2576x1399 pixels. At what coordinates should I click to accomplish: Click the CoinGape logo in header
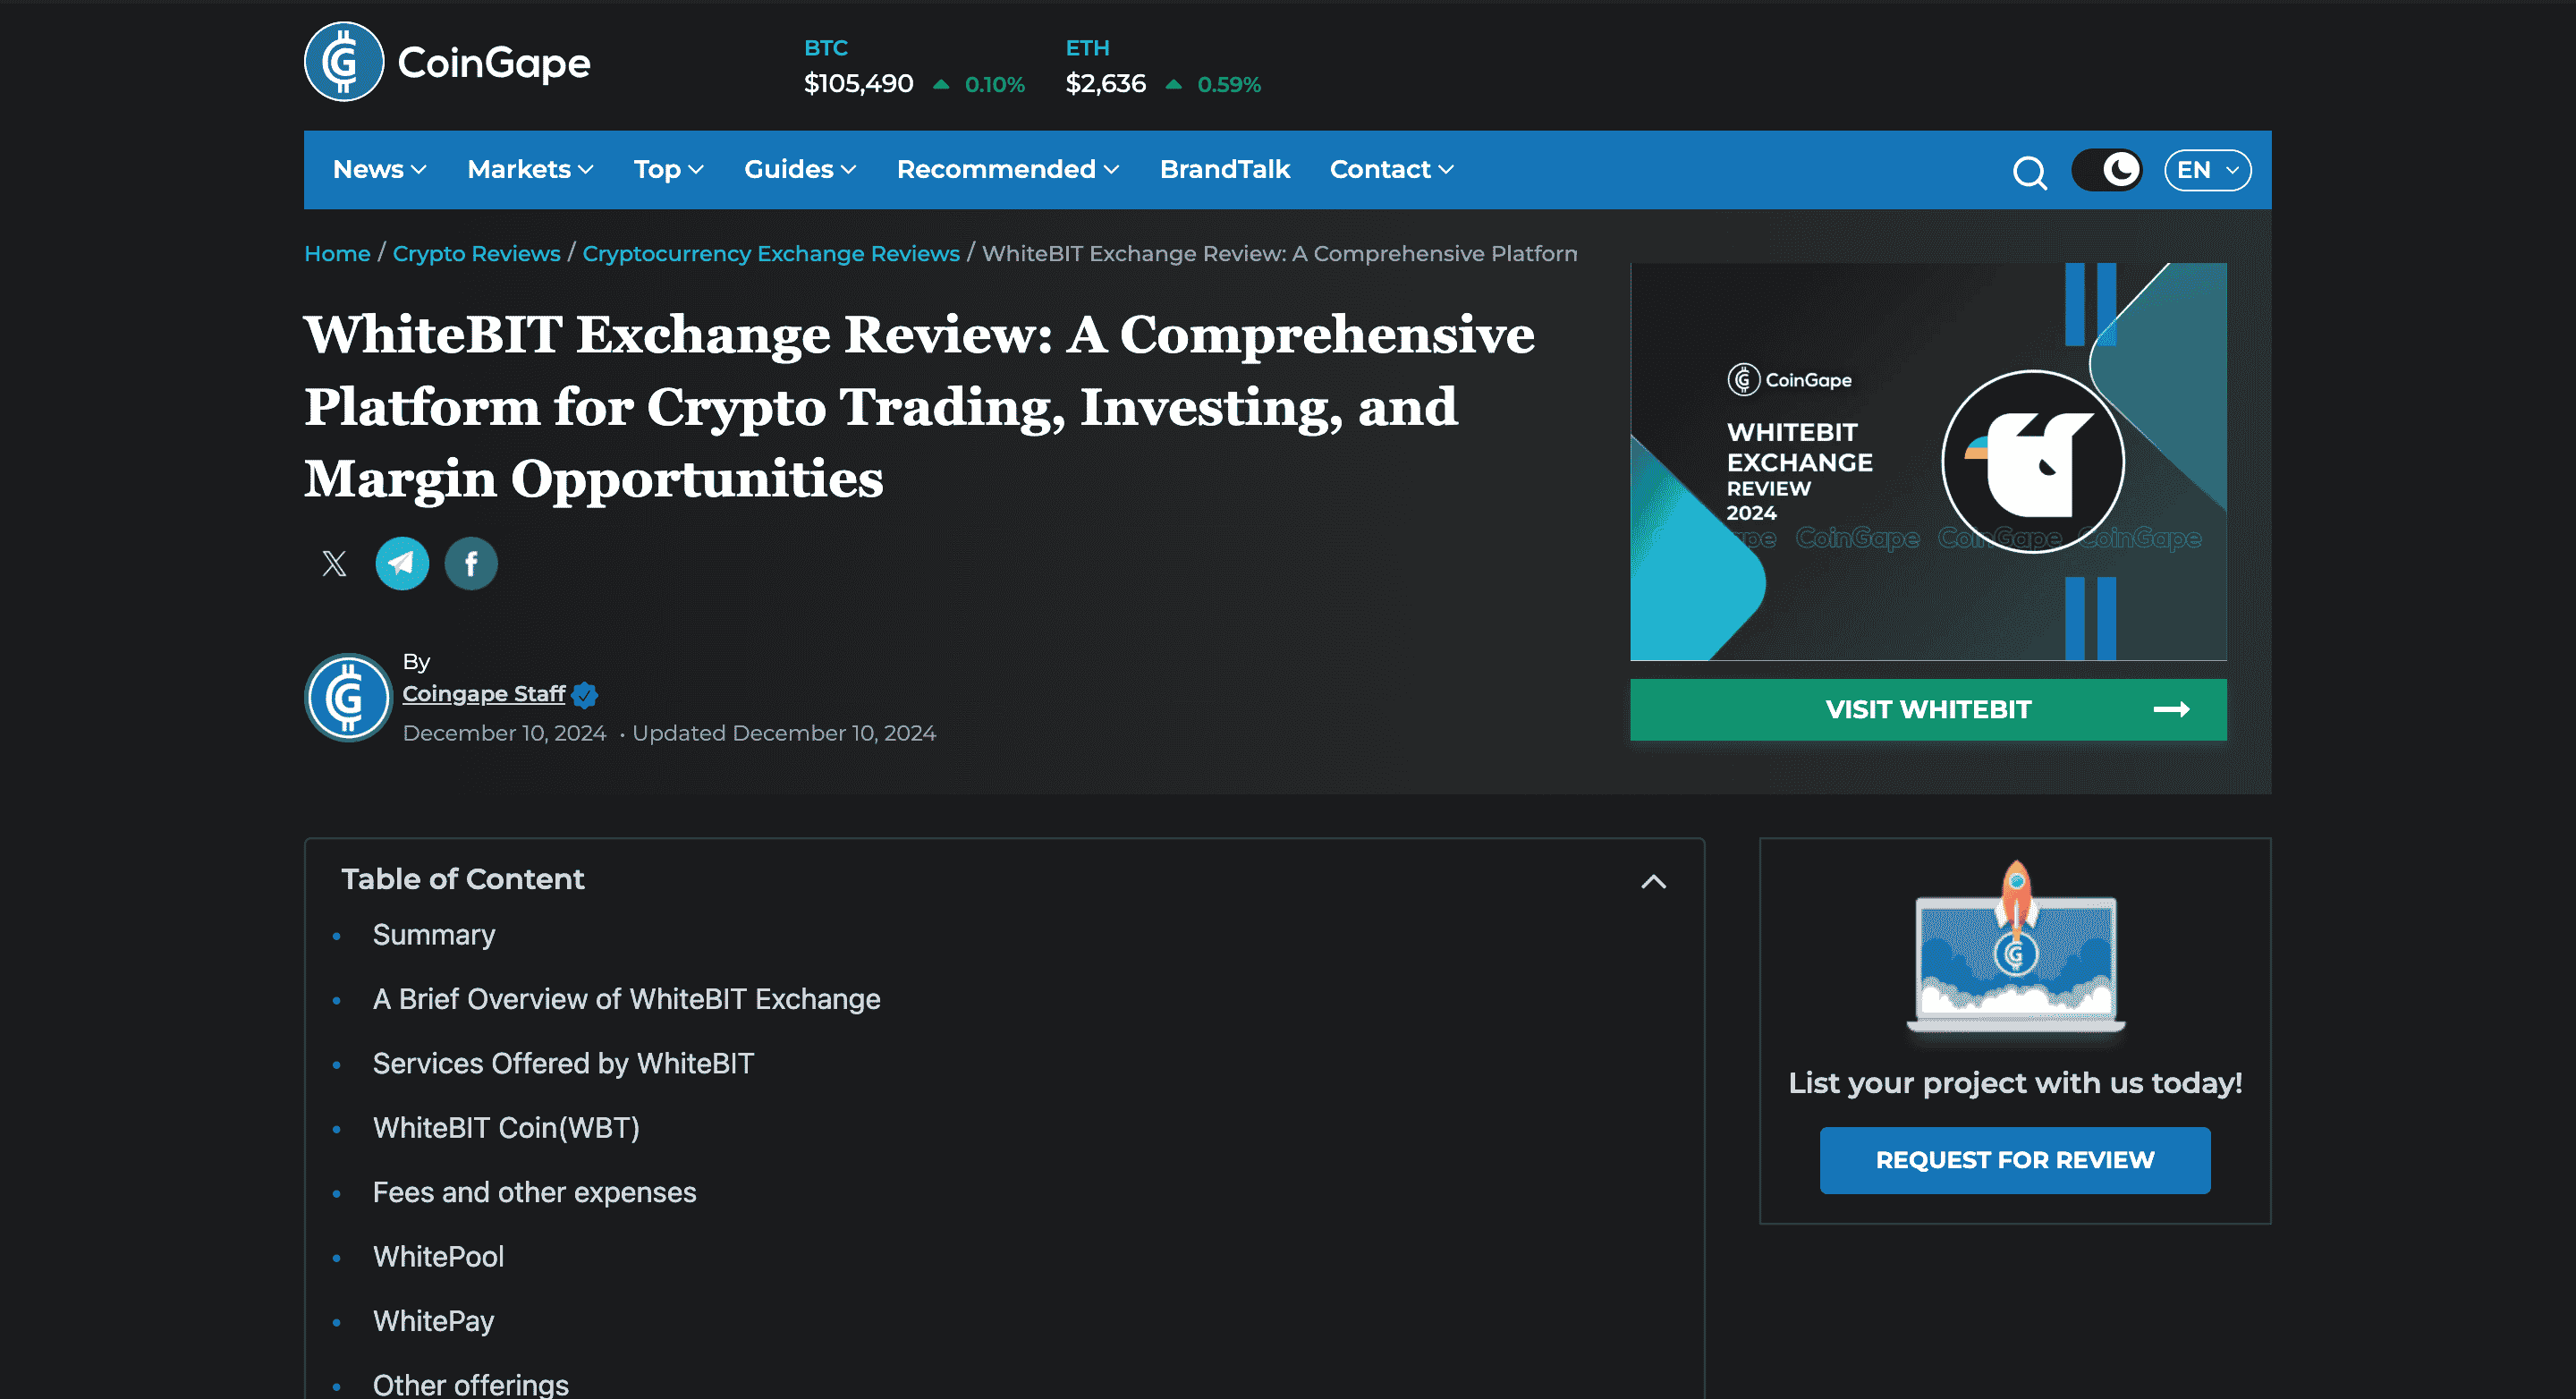tap(447, 62)
